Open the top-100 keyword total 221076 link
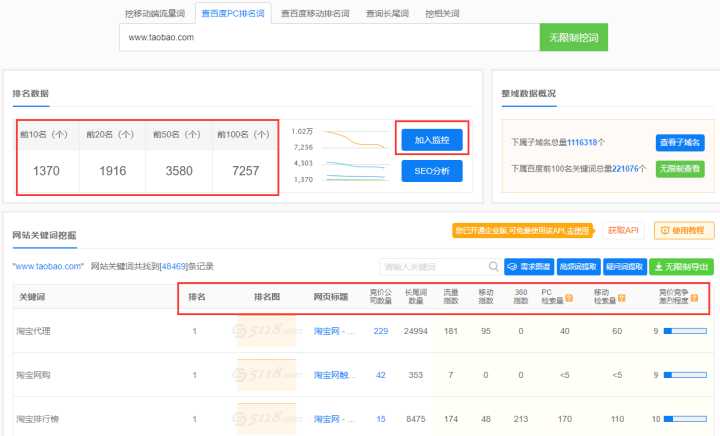The height and width of the screenshot is (436, 720). coord(625,168)
